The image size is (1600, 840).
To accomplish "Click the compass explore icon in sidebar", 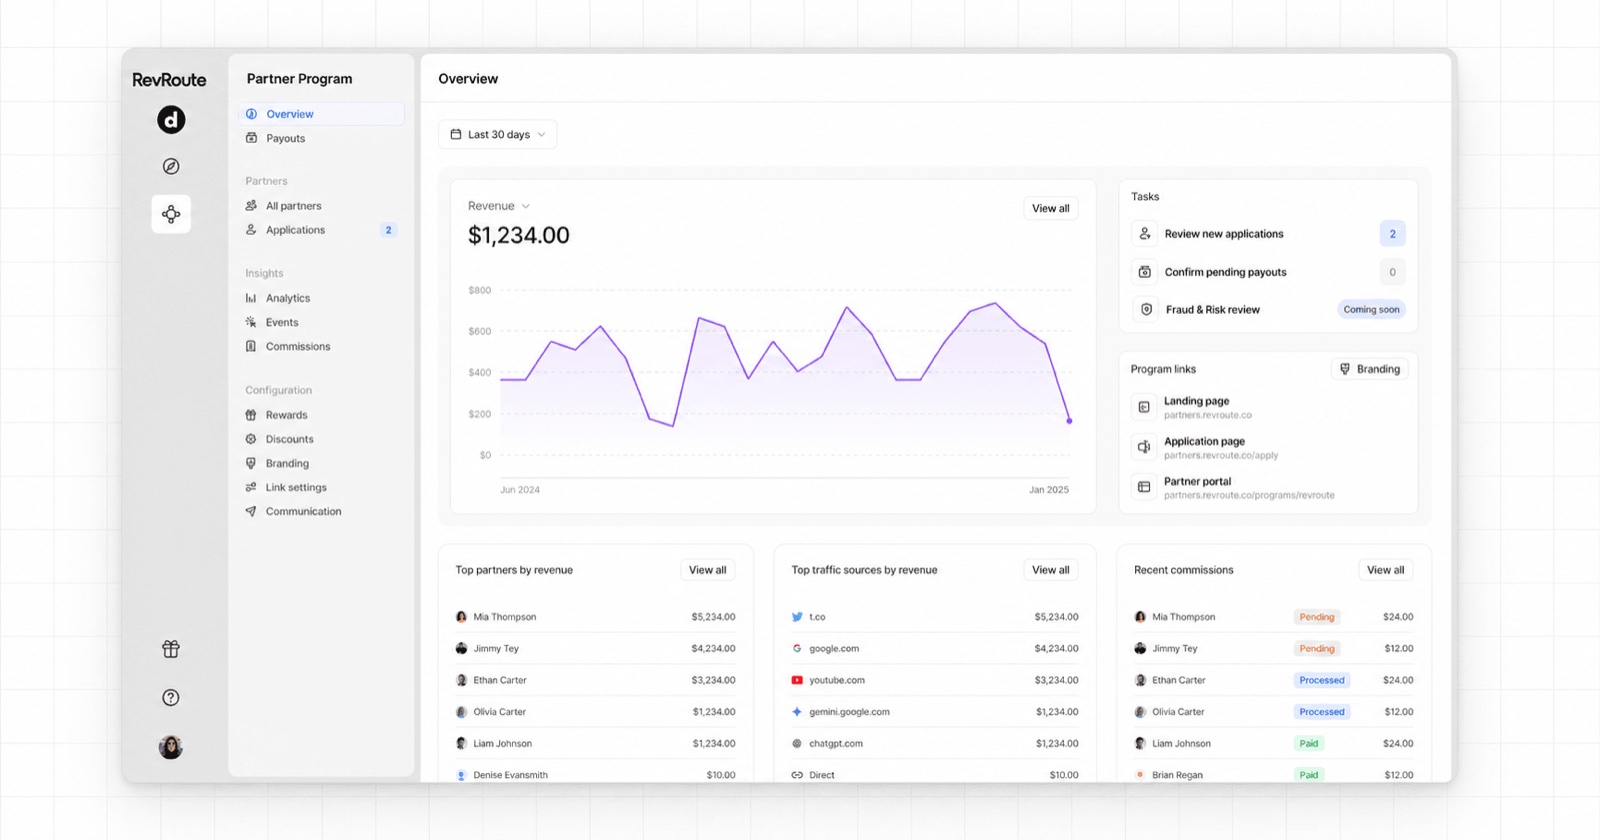I will tap(171, 166).
